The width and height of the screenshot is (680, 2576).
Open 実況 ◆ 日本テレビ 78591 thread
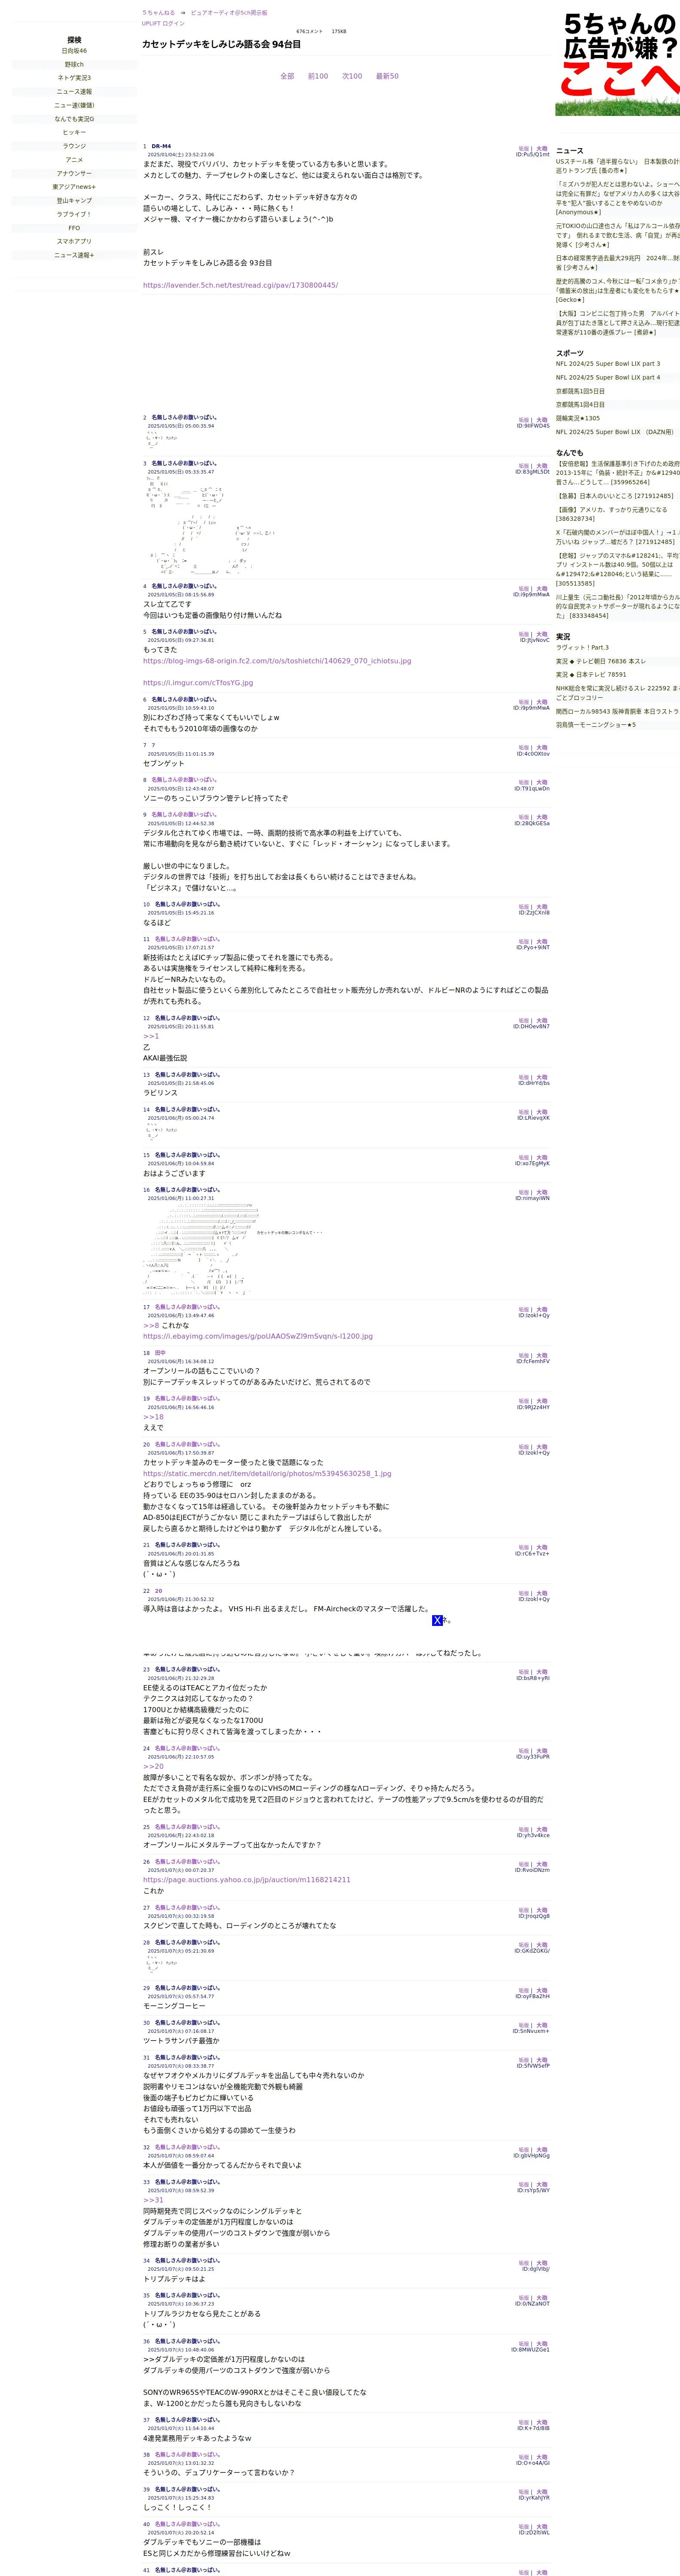[591, 674]
